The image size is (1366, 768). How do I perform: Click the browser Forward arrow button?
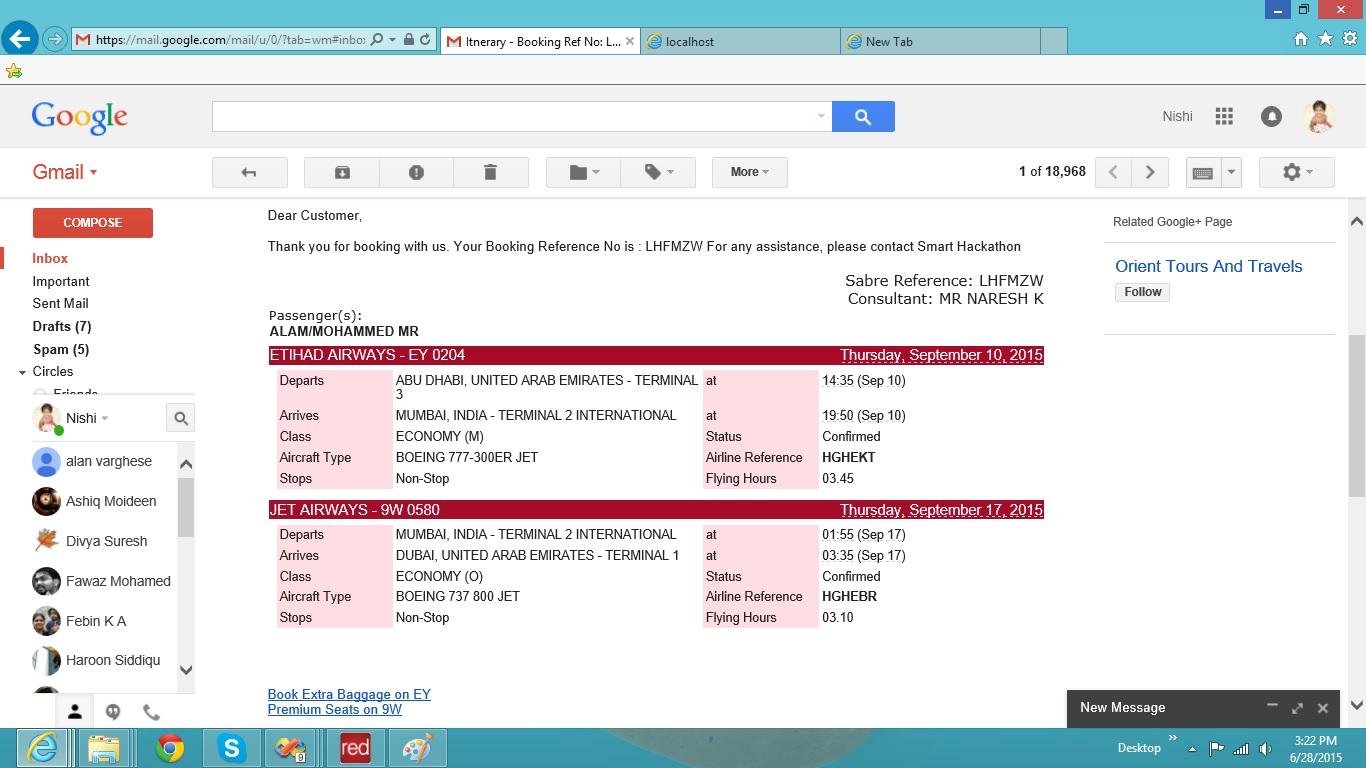[x=55, y=40]
